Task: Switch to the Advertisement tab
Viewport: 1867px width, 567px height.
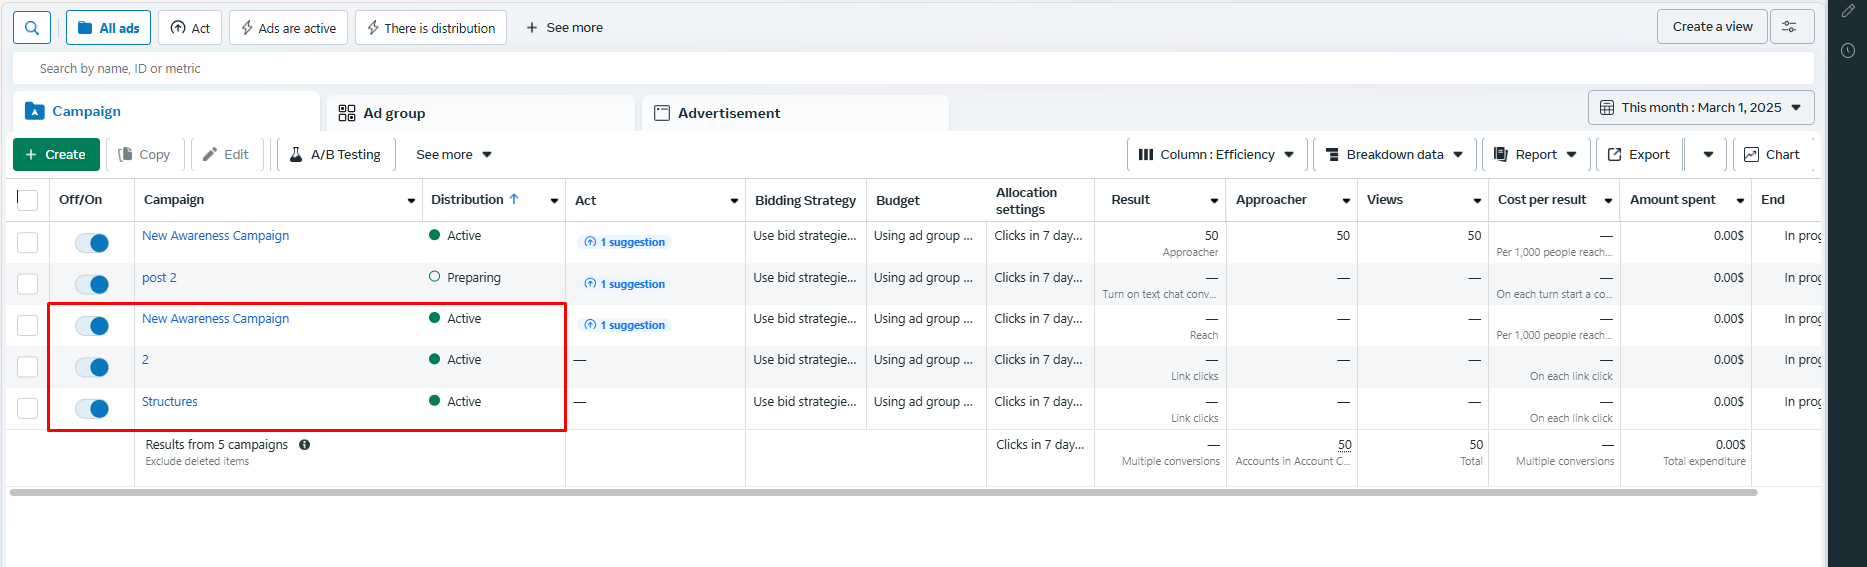Action: 795,113
